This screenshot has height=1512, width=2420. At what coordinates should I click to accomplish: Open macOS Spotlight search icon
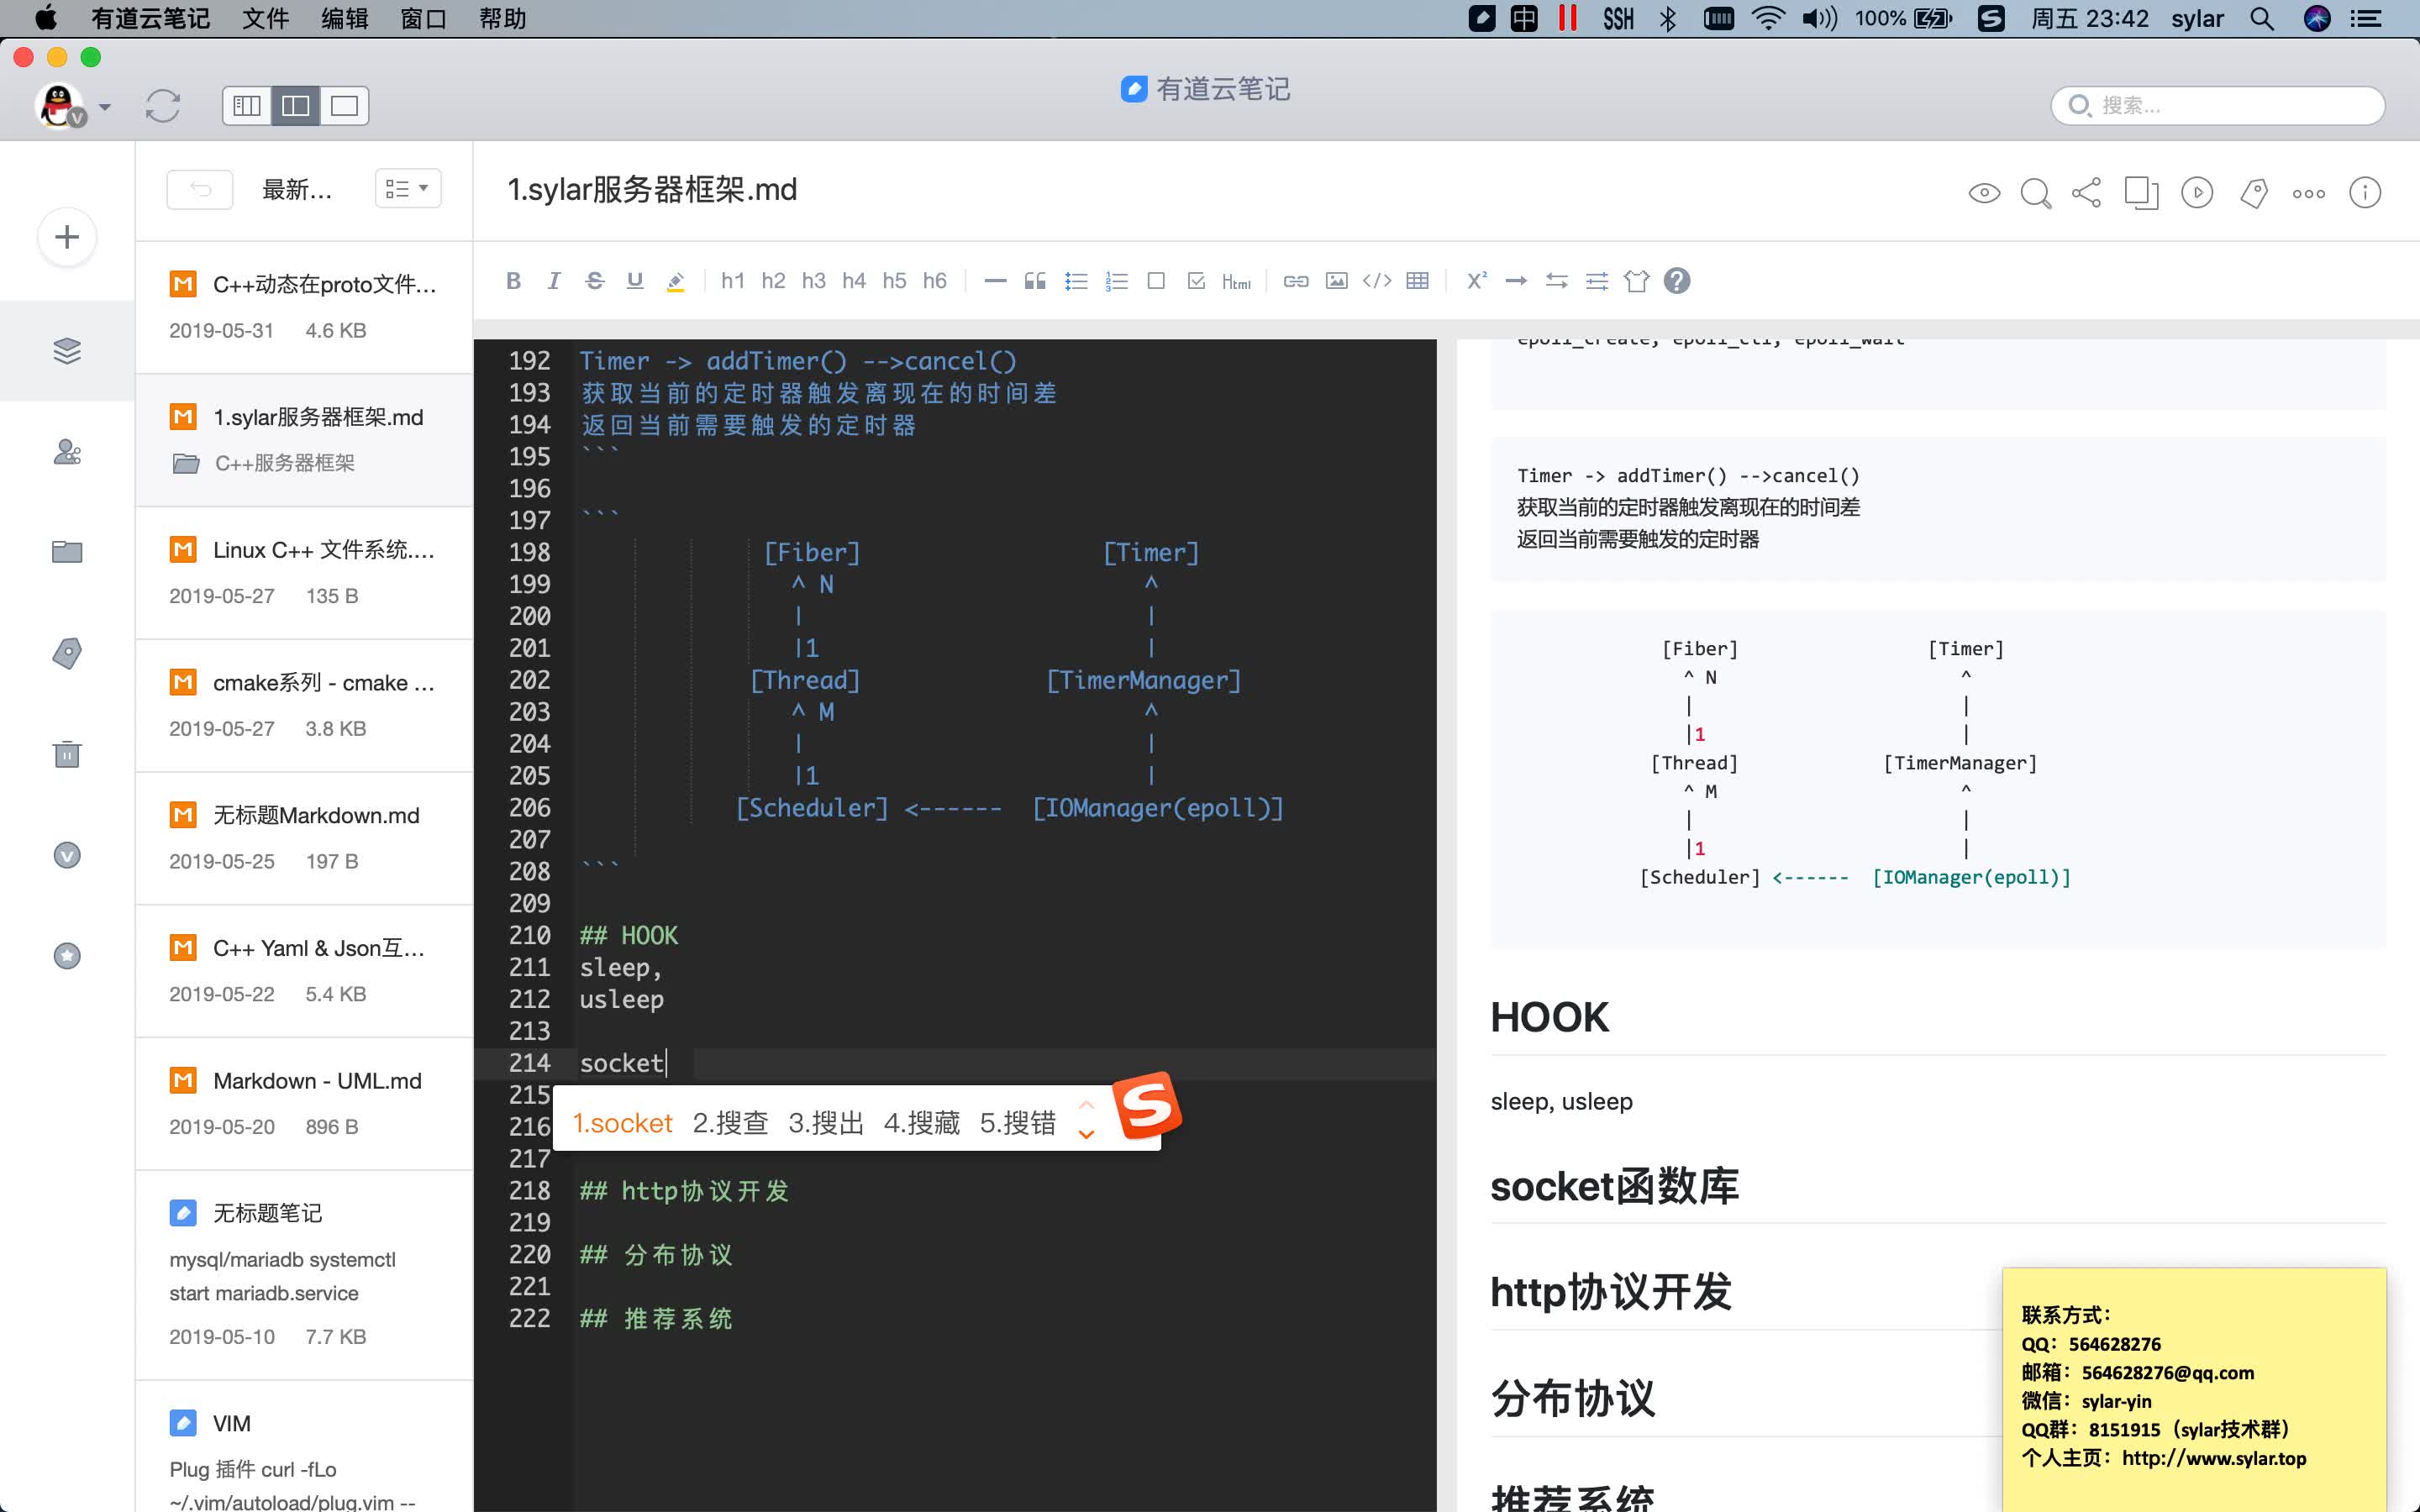(2262, 18)
